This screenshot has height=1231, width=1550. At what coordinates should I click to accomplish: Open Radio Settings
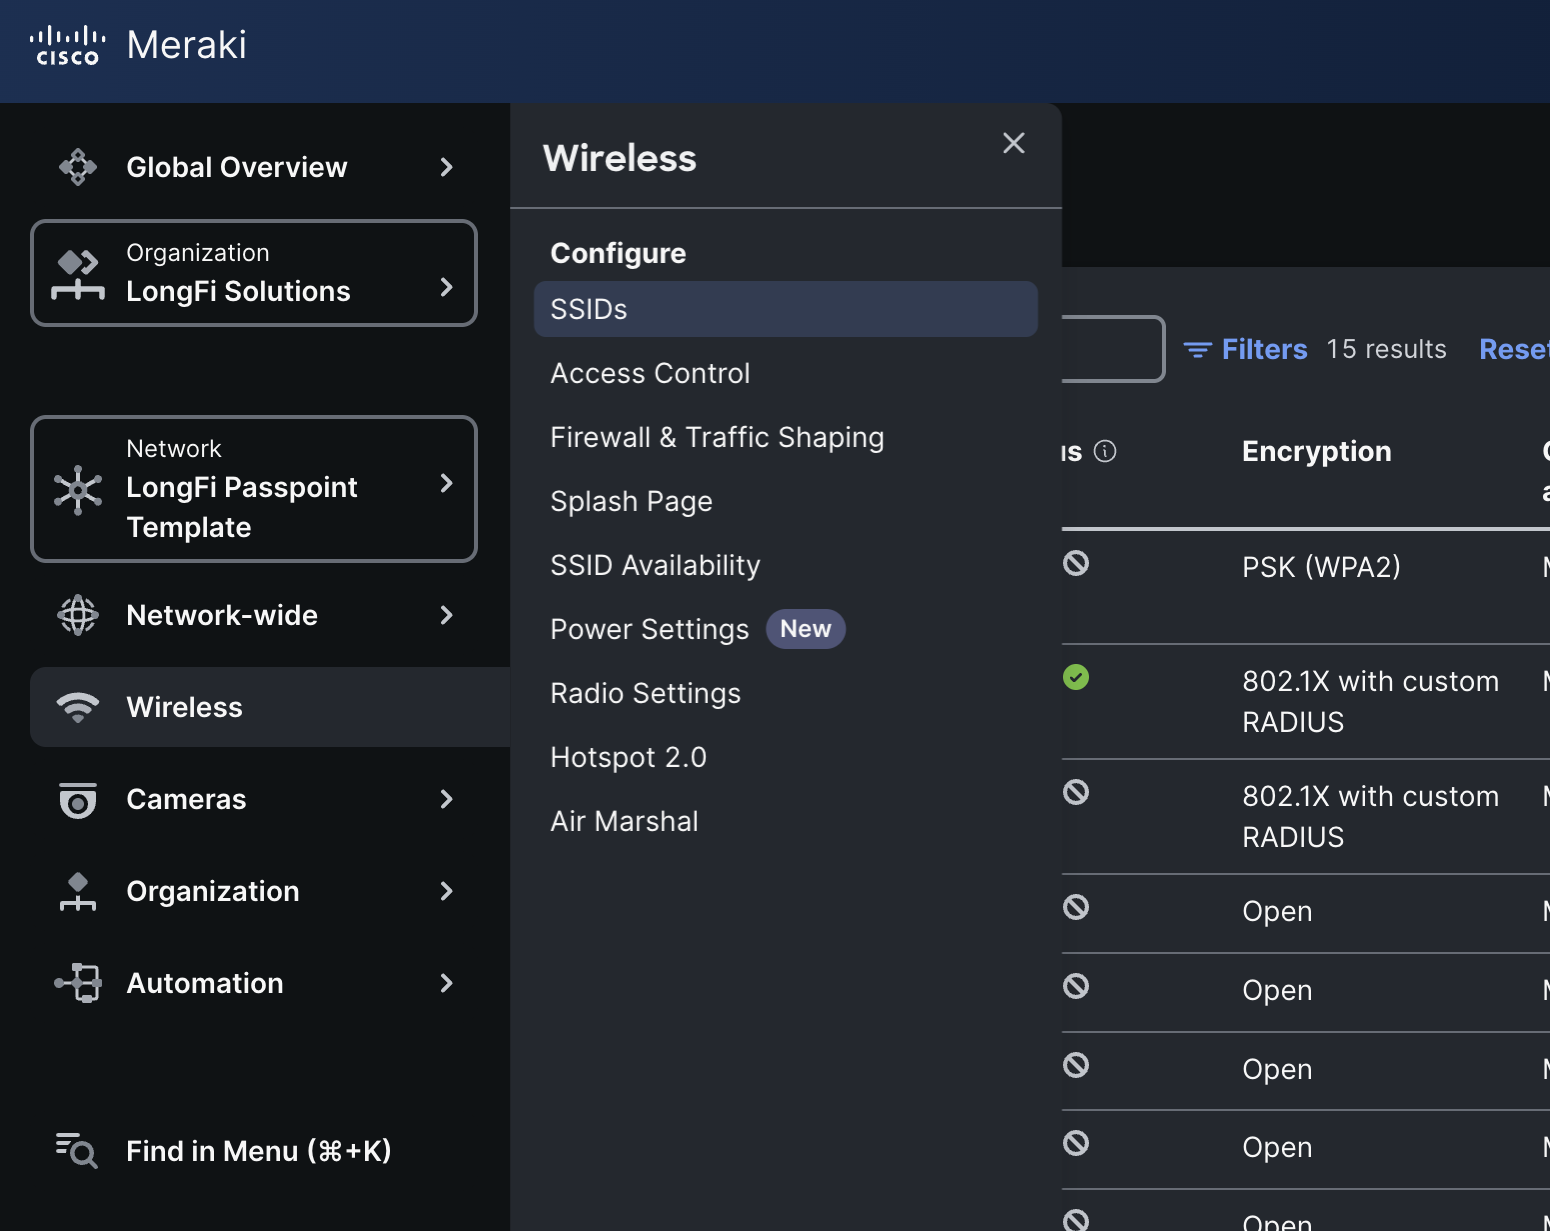point(645,693)
